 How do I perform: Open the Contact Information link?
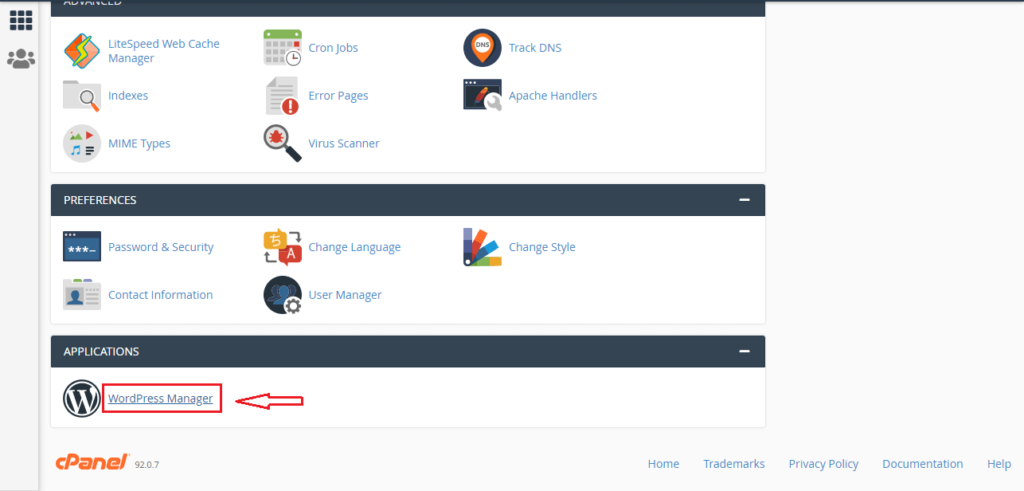[161, 294]
